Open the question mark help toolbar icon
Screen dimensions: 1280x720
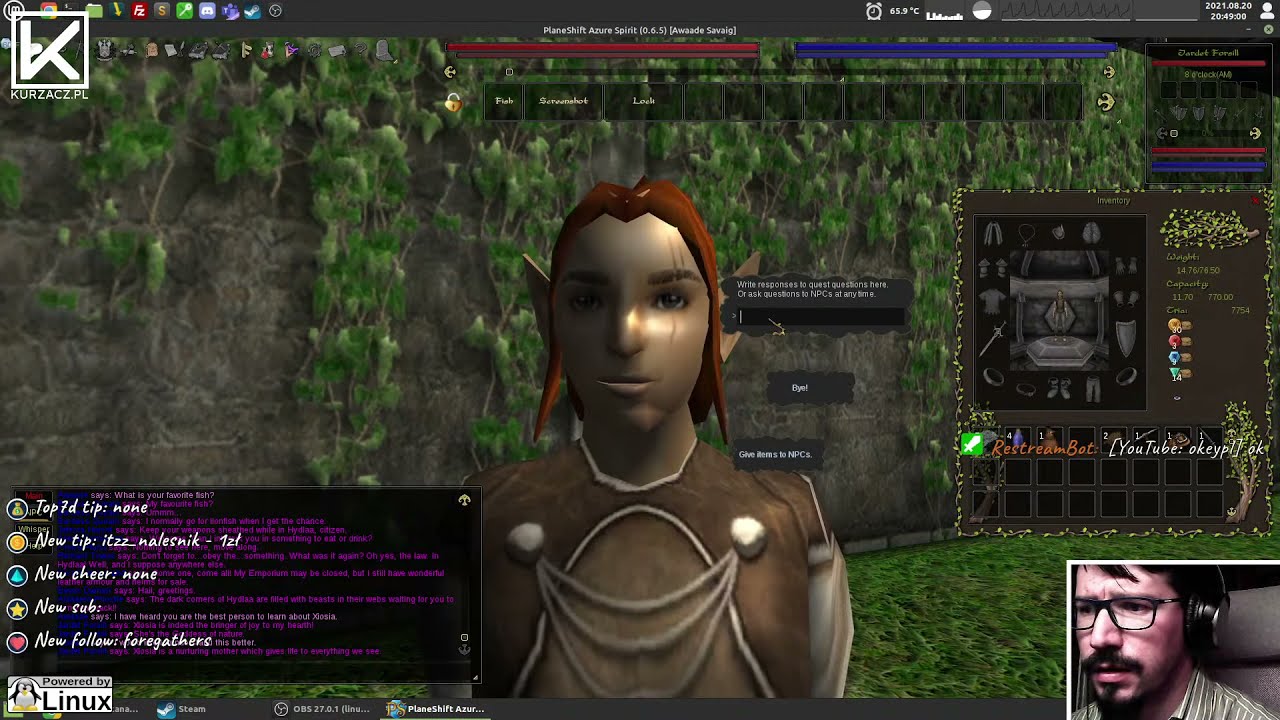(360, 49)
